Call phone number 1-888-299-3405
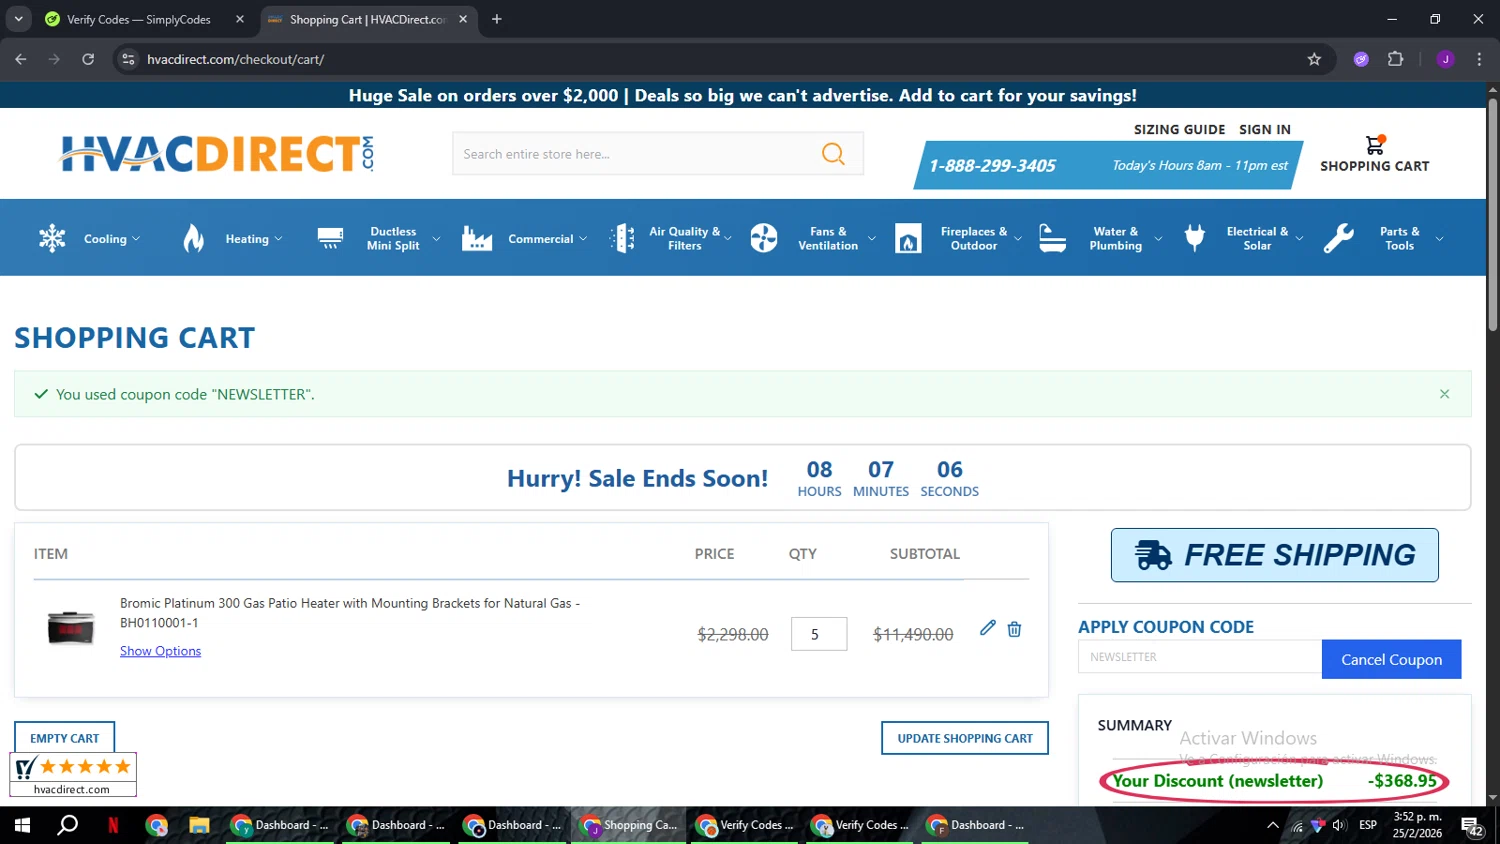 pyautogui.click(x=992, y=166)
